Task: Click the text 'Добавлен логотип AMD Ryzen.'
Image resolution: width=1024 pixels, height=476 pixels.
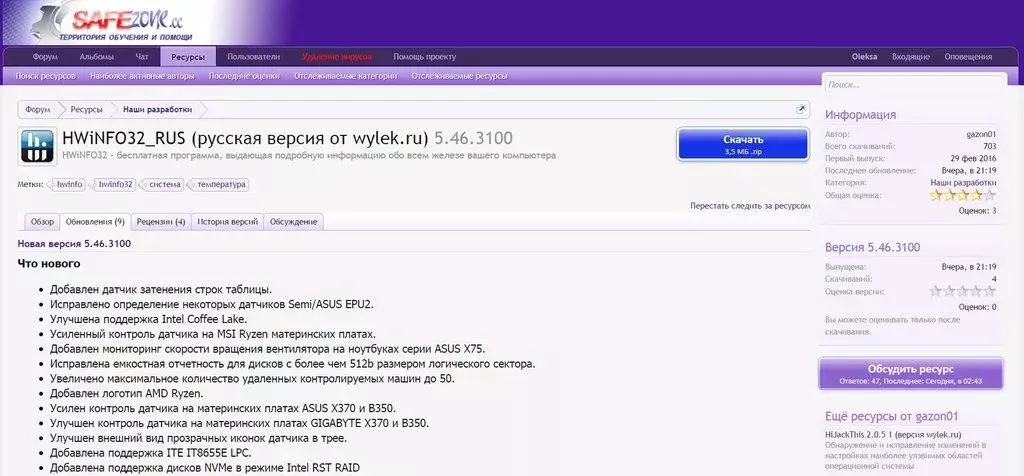Action: tap(127, 393)
